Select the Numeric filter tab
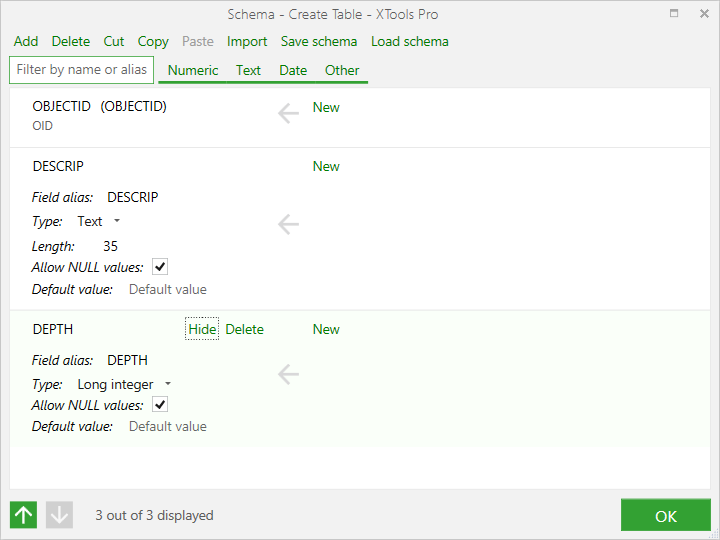 tap(193, 70)
